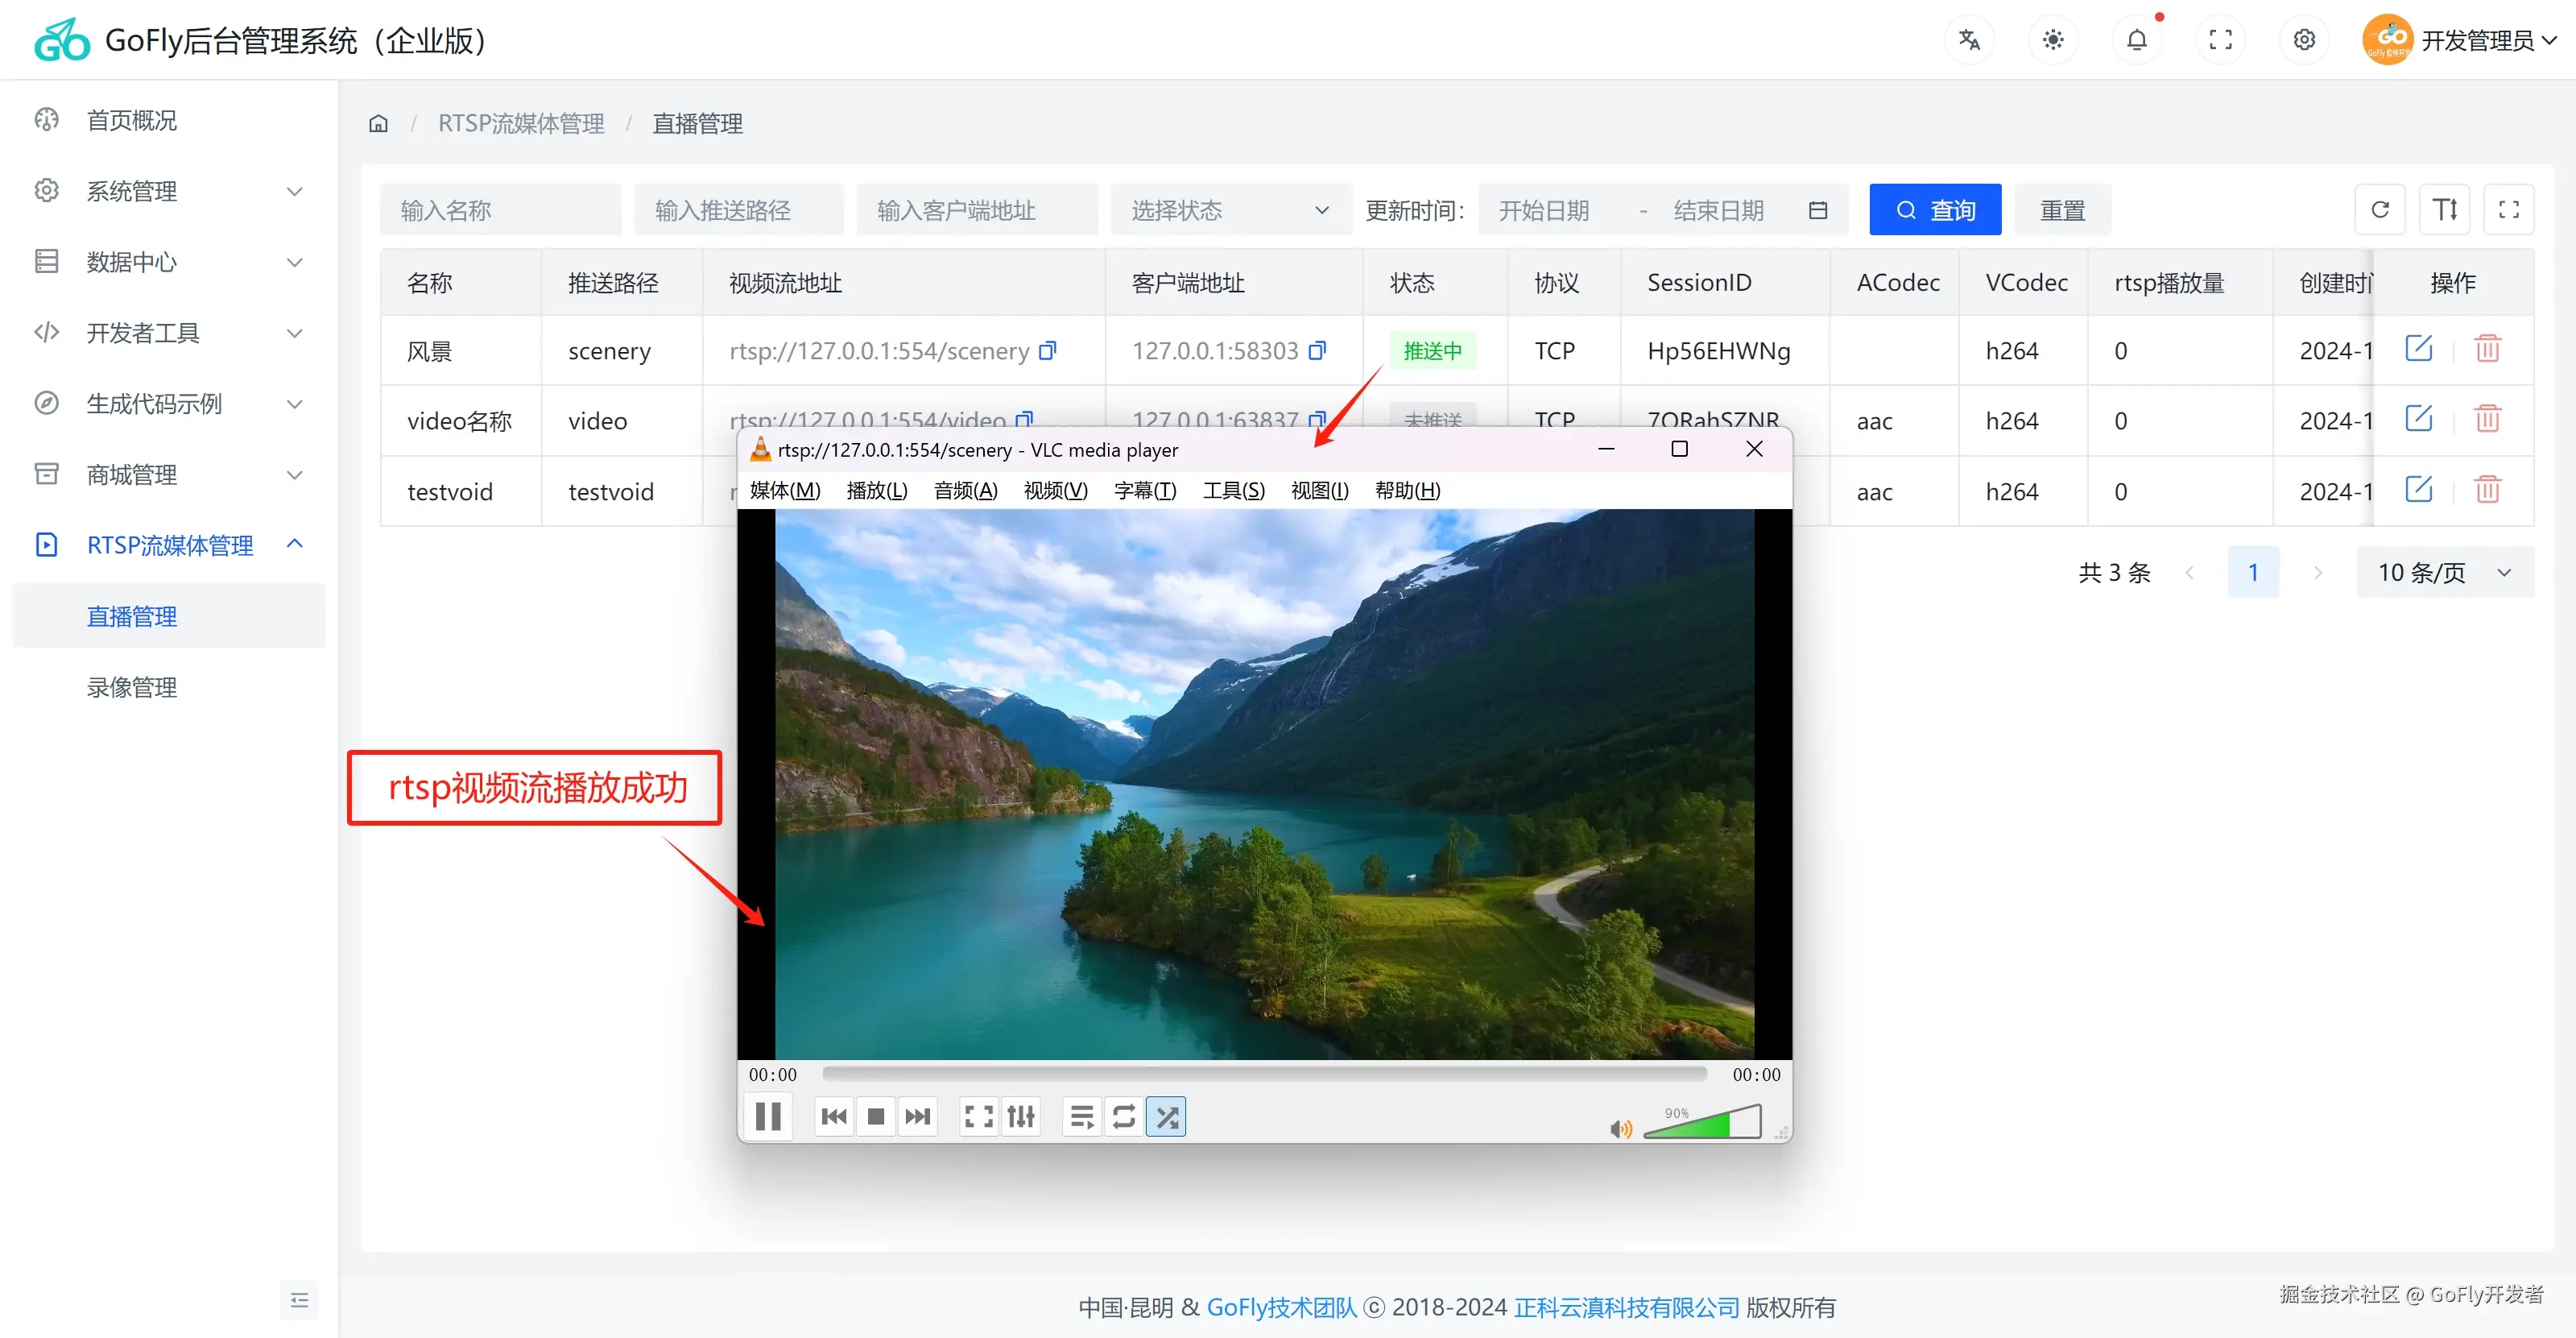Switch language with translate icon
The height and width of the screenshot is (1338, 2576).
tap(1969, 40)
